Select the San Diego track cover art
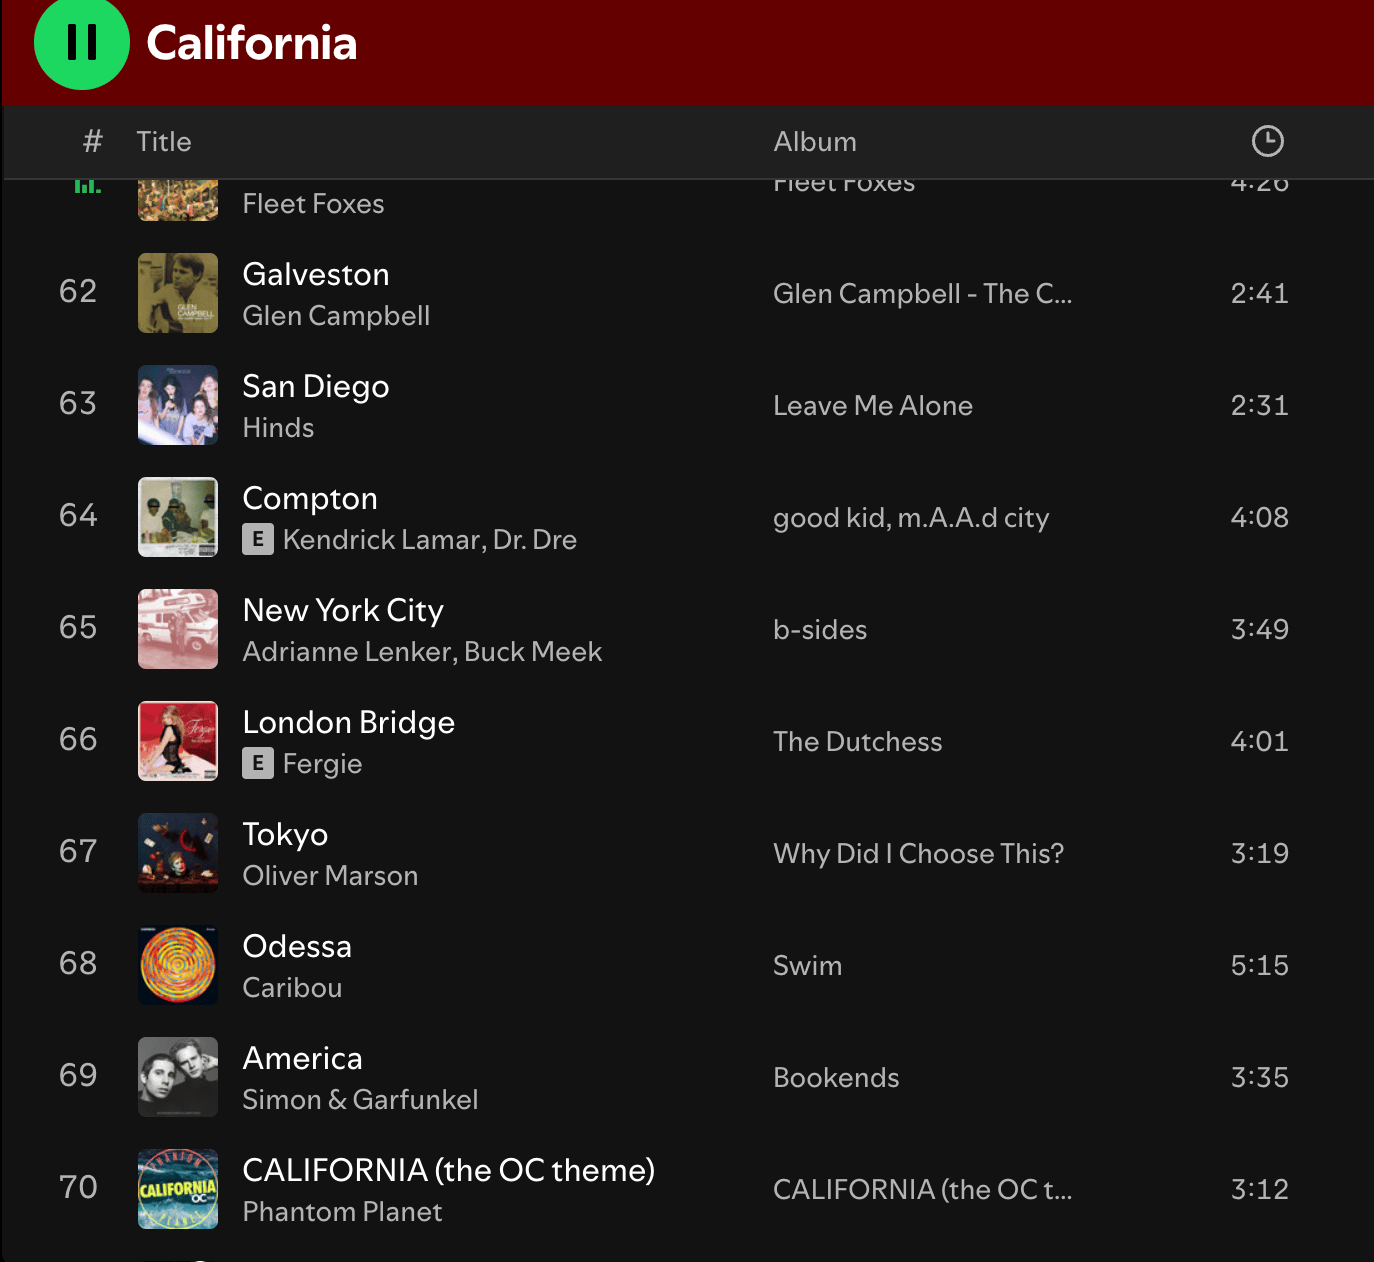 pyautogui.click(x=178, y=405)
